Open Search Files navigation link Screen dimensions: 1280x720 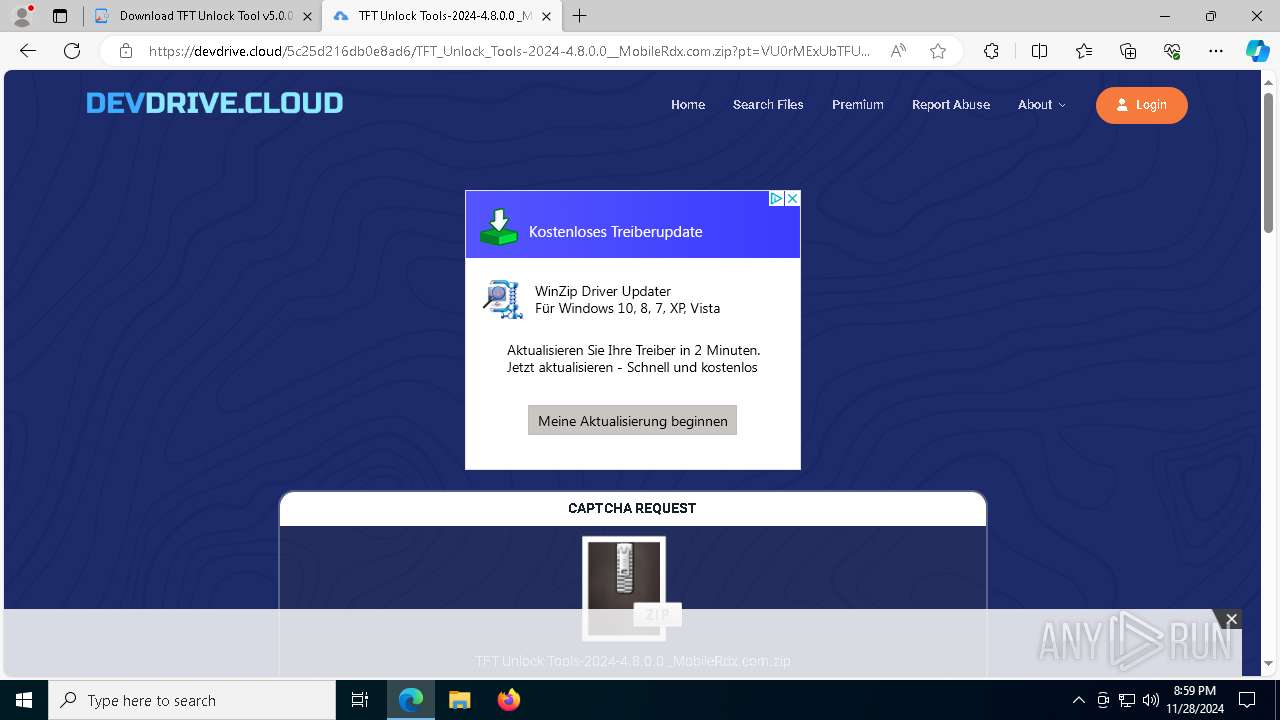pos(768,104)
